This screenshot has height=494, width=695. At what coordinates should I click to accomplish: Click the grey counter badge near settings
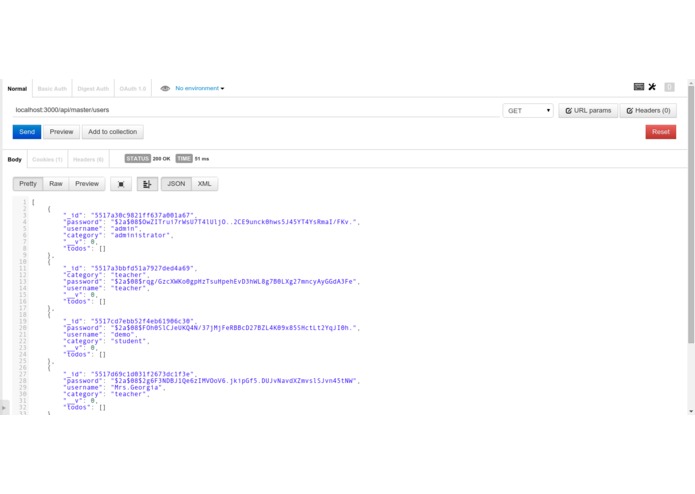click(669, 87)
